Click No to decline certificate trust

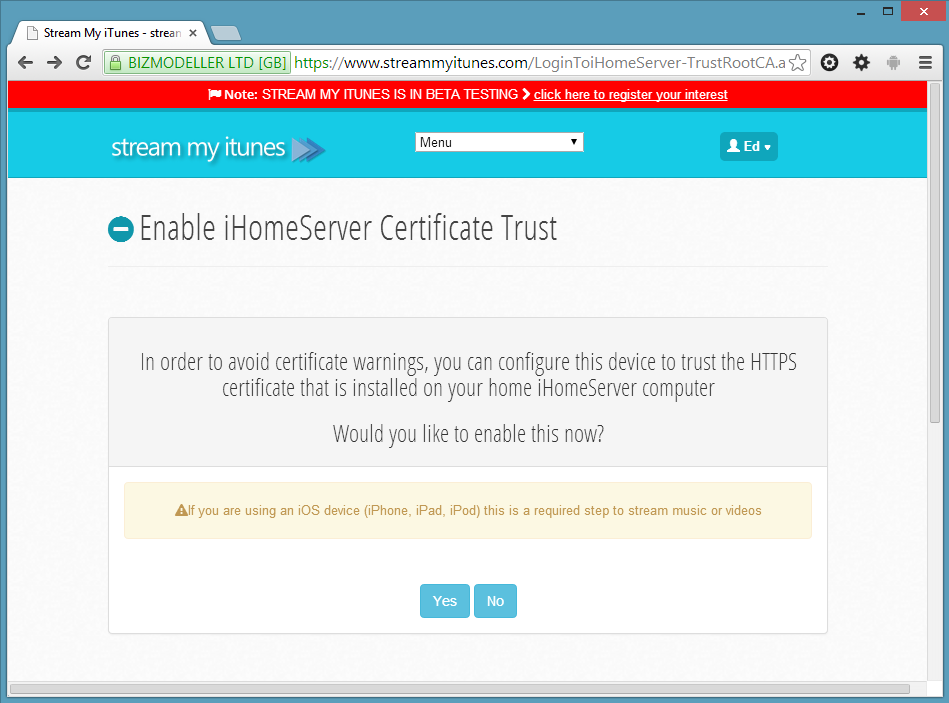(x=495, y=601)
